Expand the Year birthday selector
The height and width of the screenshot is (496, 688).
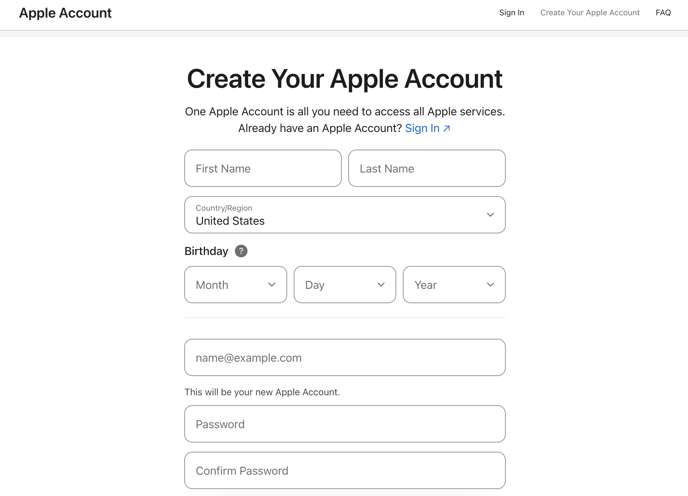tap(454, 284)
